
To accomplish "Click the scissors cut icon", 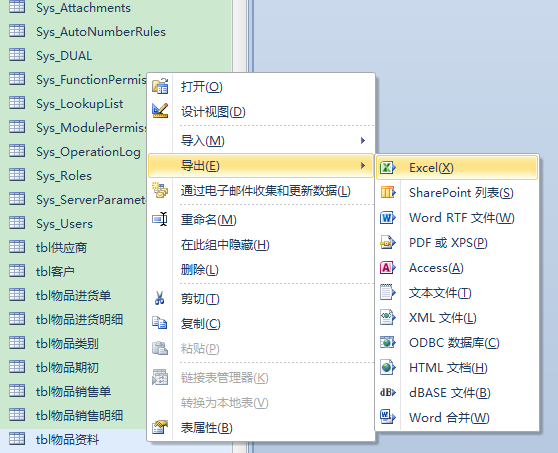I will click(x=159, y=298).
